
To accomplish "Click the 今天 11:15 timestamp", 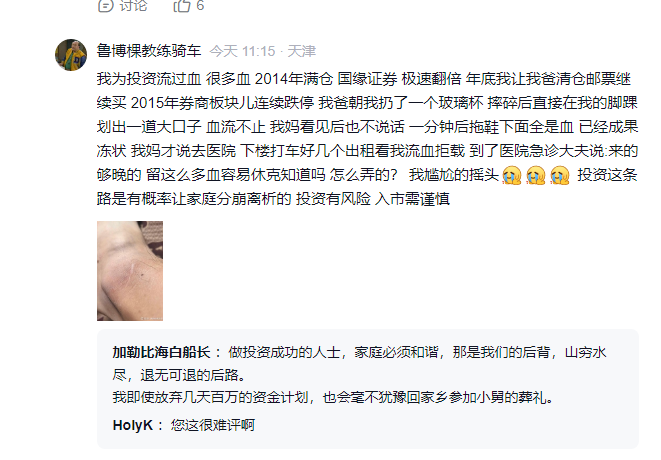I will [x=242, y=51].
